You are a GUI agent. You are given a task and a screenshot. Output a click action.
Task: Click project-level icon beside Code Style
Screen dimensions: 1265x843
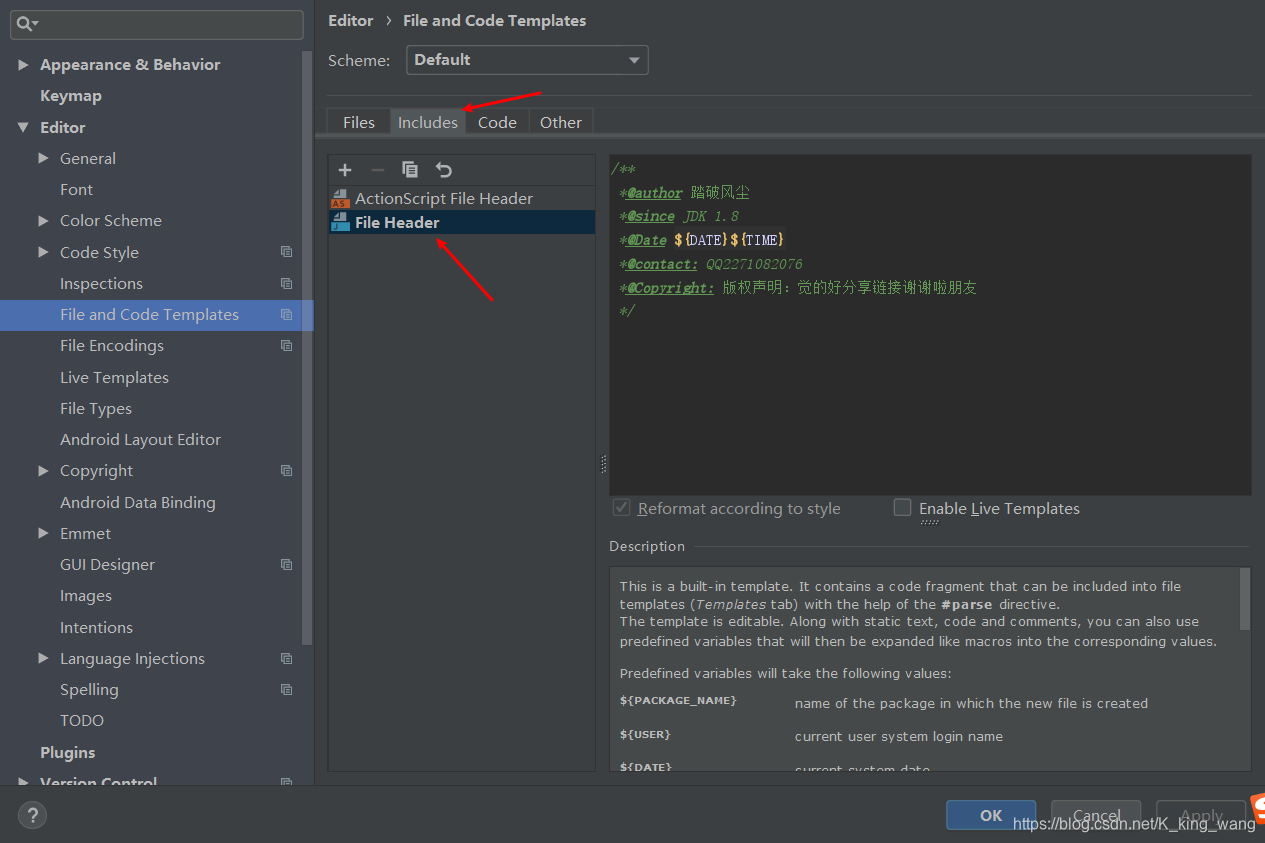click(287, 252)
